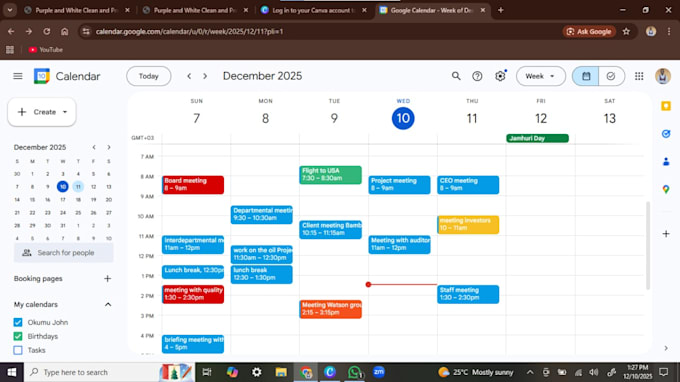This screenshot has width=680, height=382.
Task: Click the calendar vertical scrollbar
Action: (648, 245)
